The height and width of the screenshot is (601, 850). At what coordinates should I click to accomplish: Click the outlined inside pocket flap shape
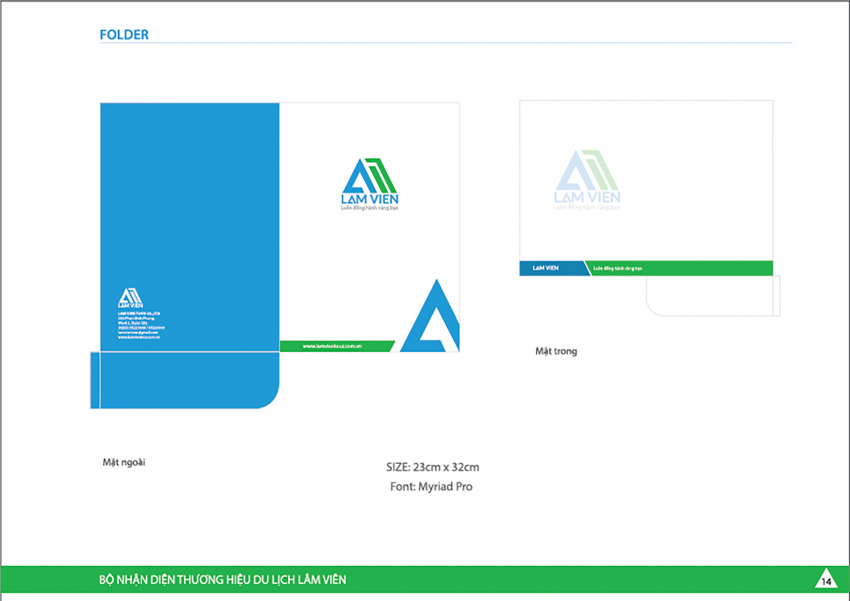[x=711, y=296]
